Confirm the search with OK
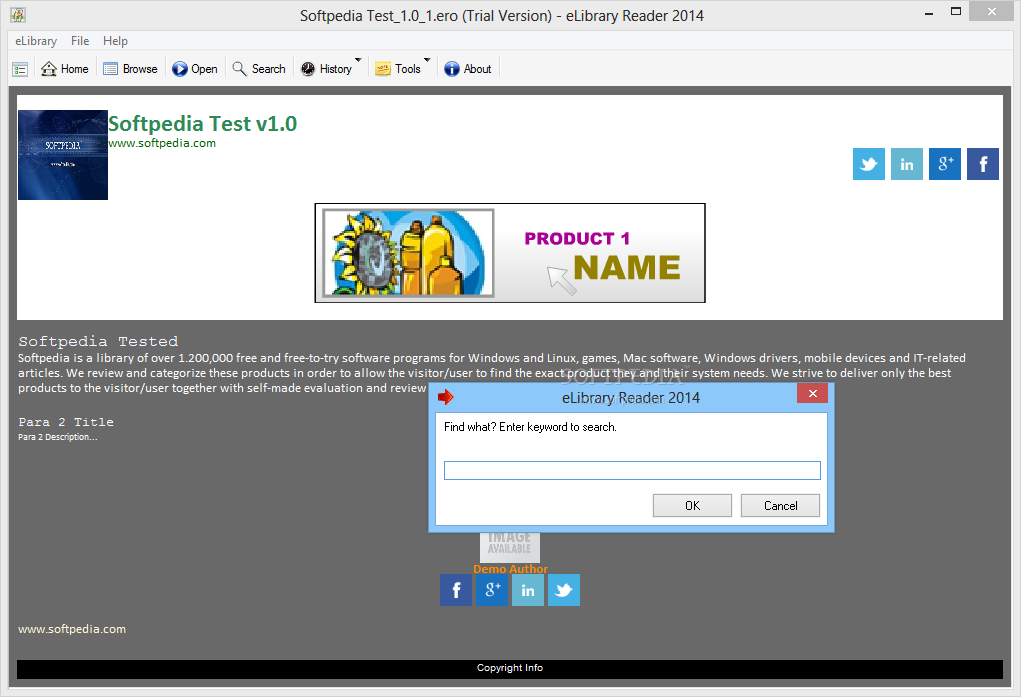Viewport: 1021px width, 697px height. (x=692, y=505)
